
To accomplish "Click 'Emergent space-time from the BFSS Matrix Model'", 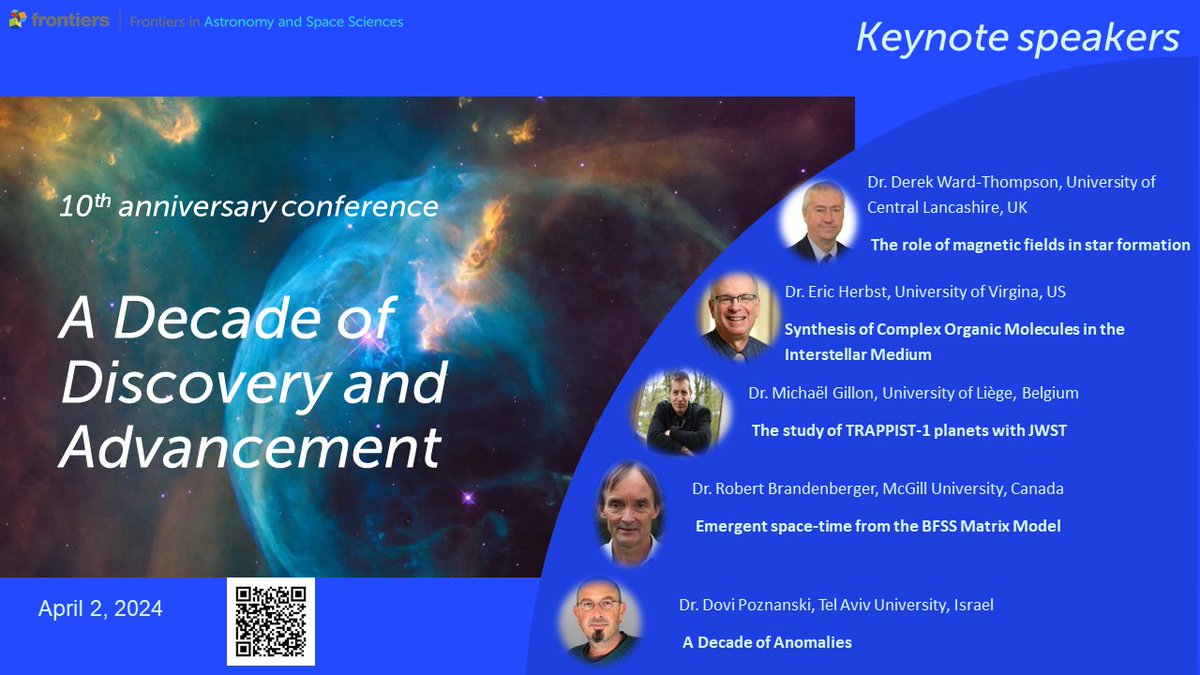I will 878,526.
